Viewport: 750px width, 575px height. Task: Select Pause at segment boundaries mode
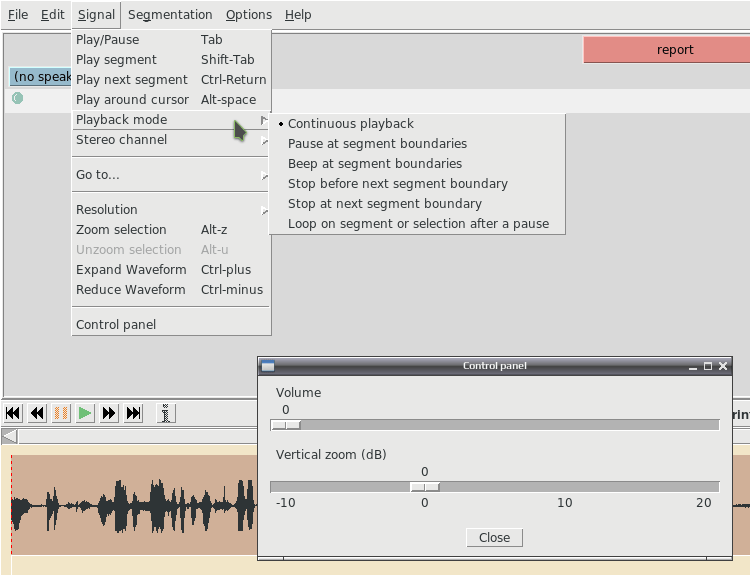(417, 144)
